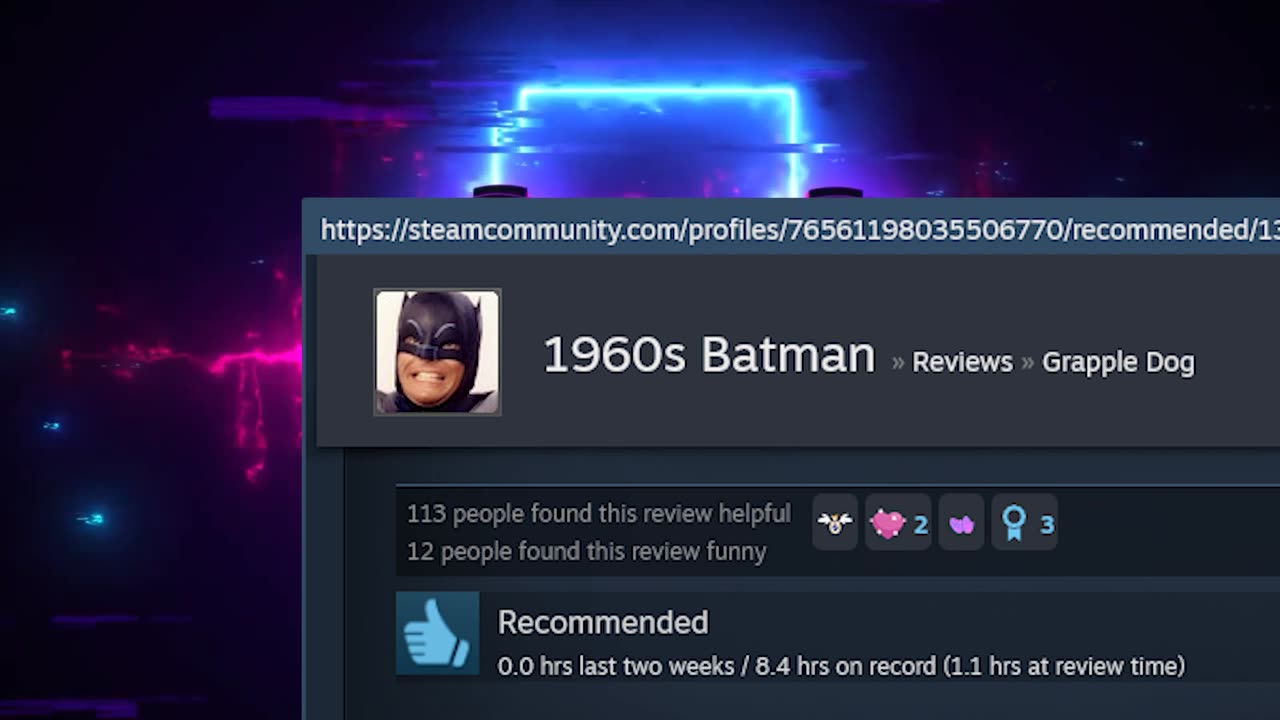This screenshot has height=720, width=1280.
Task: Click the separator arrows before Grapple Dog
Action: point(1027,363)
